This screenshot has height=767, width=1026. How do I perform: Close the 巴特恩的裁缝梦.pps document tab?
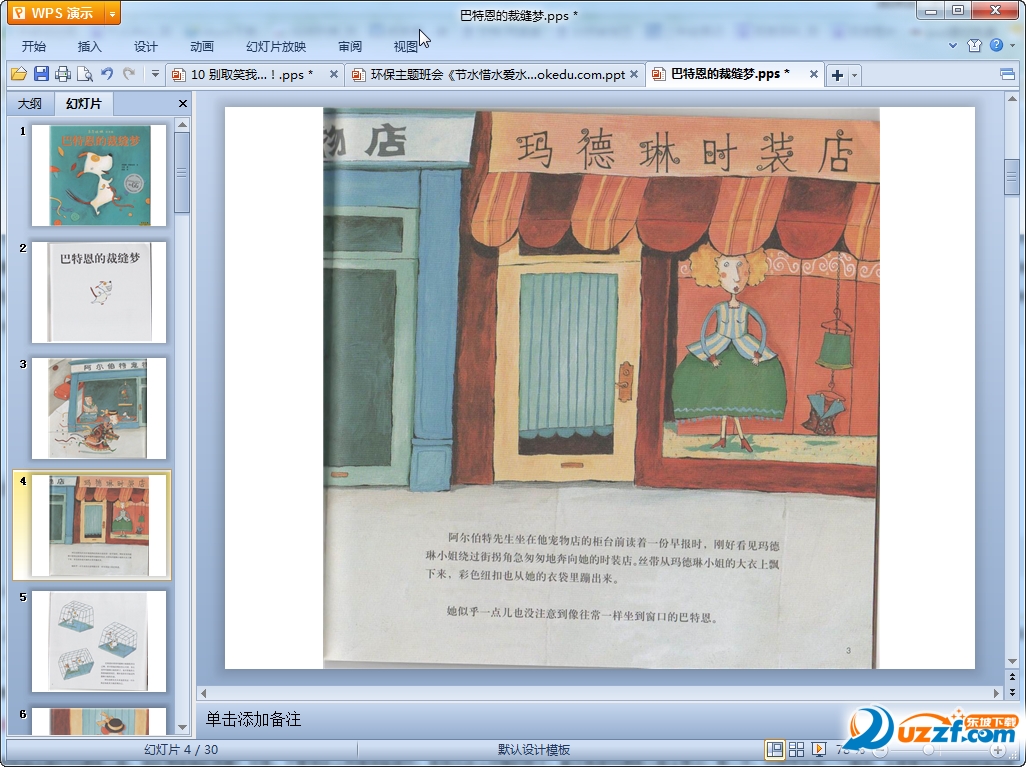813,74
